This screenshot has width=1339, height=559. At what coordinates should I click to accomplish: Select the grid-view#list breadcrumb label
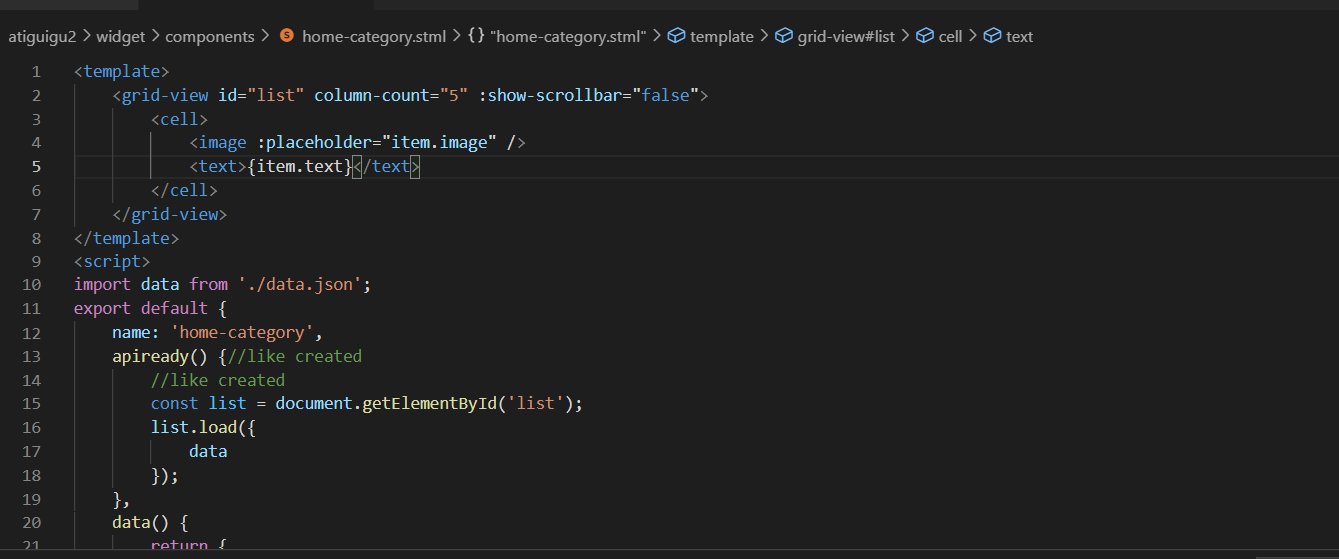point(846,36)
